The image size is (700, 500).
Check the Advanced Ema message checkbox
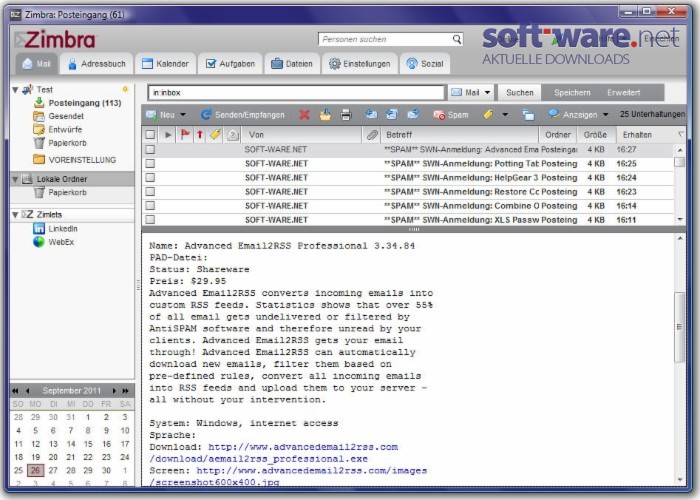point(150,150)
